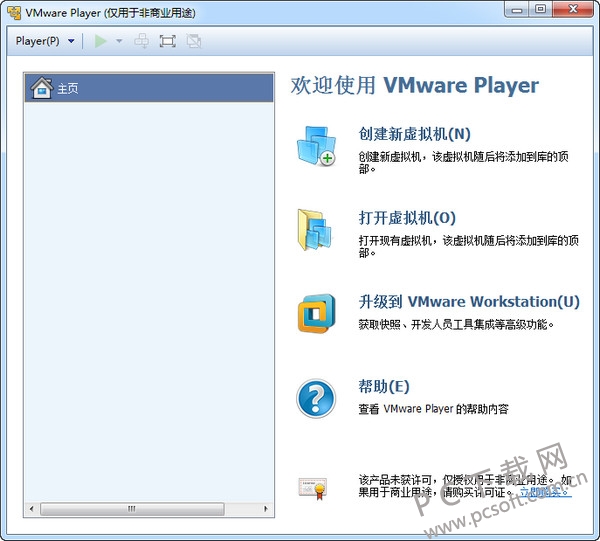600x541 pixels.
Task: Click library horizontal scrollbar left arrow
Action: [31, 509]
